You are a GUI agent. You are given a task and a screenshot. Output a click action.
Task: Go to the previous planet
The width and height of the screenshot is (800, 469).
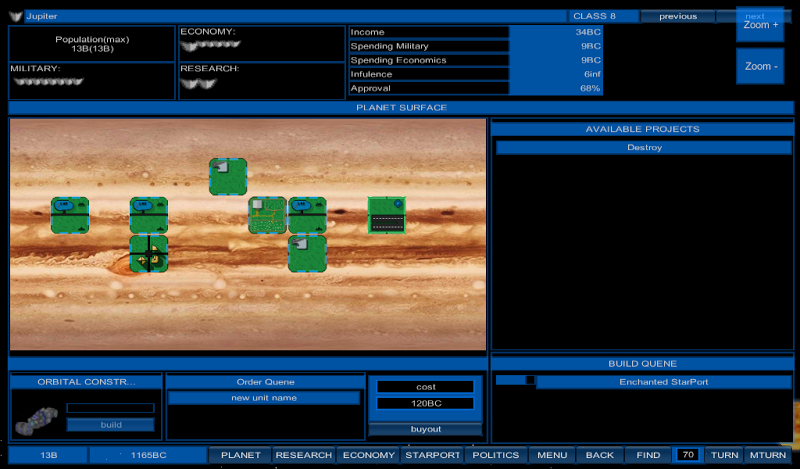click(x=678, y=16)
